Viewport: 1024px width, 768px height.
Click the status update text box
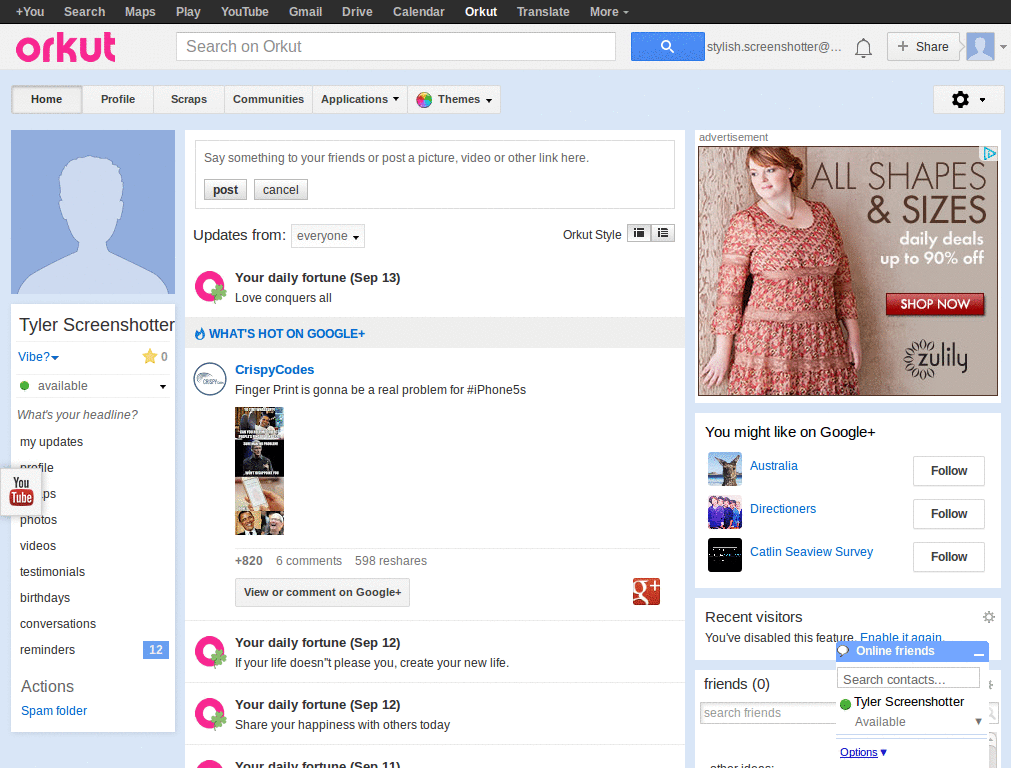(434, 158)
